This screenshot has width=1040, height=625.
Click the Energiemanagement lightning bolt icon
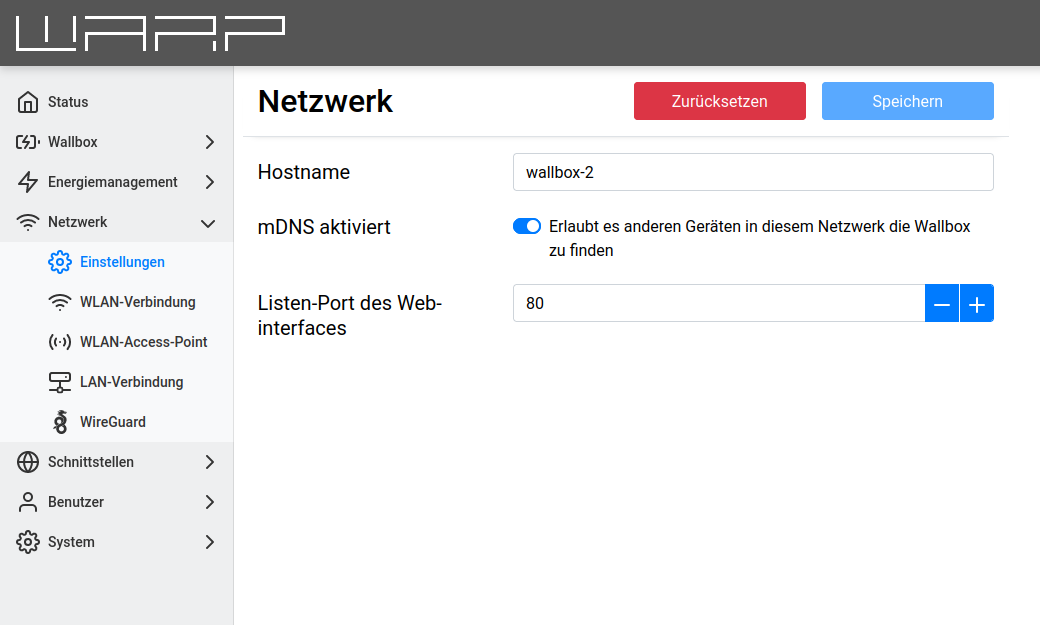(28, 182)
